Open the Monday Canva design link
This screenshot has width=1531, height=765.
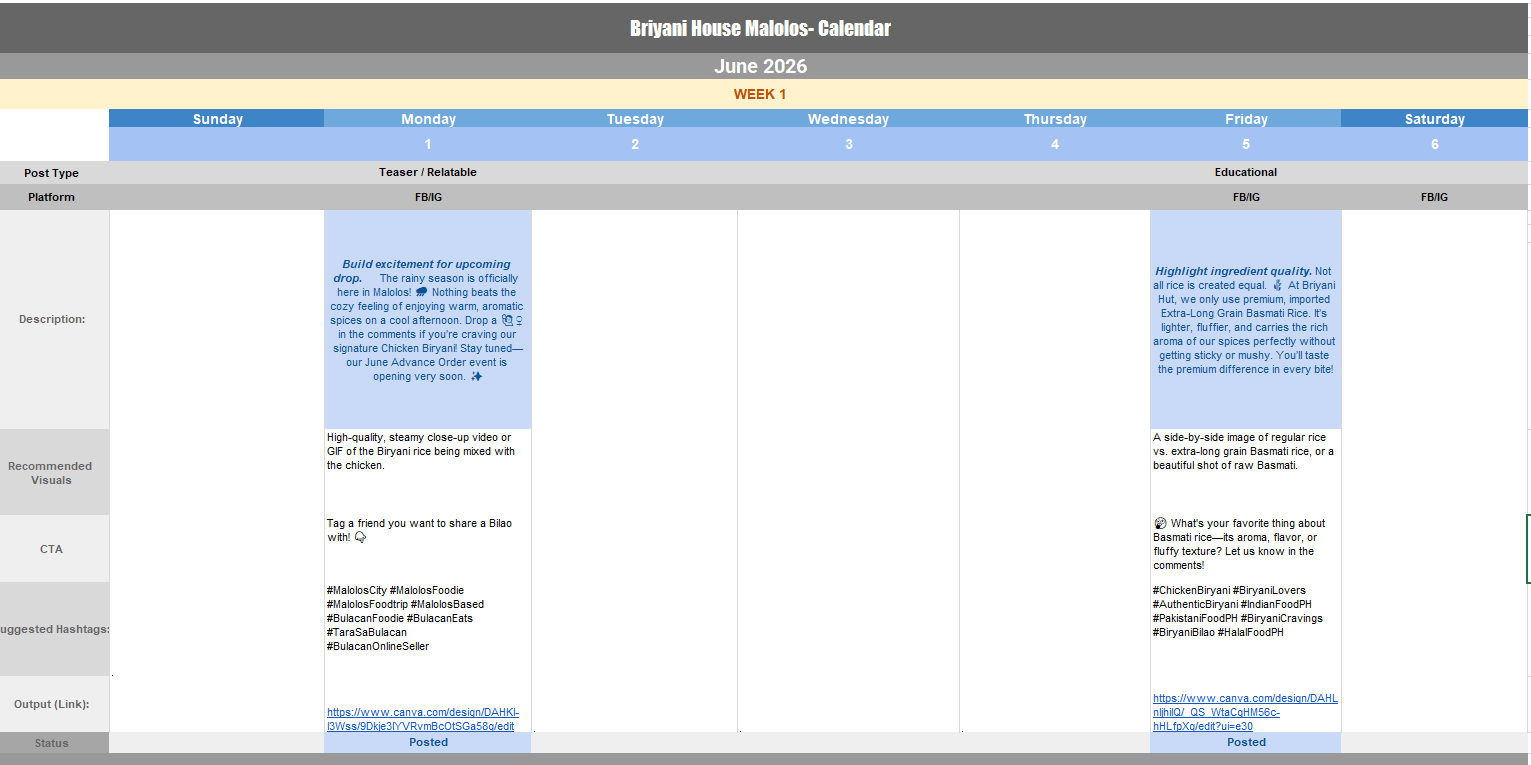coord(422,719)
